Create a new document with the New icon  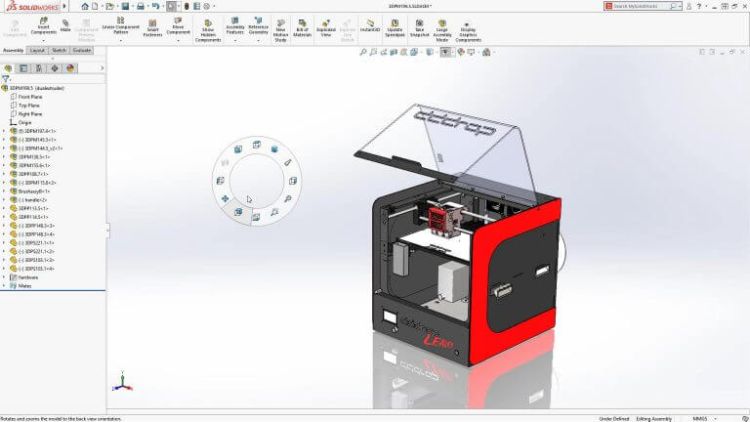tap(95, 6)
